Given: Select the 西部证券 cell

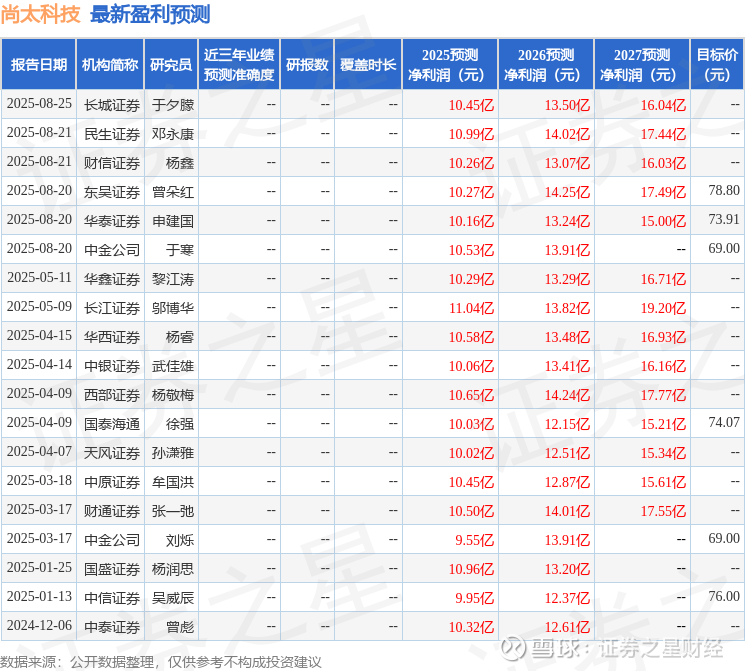Looking at the screenshot, I should (112, 395).
